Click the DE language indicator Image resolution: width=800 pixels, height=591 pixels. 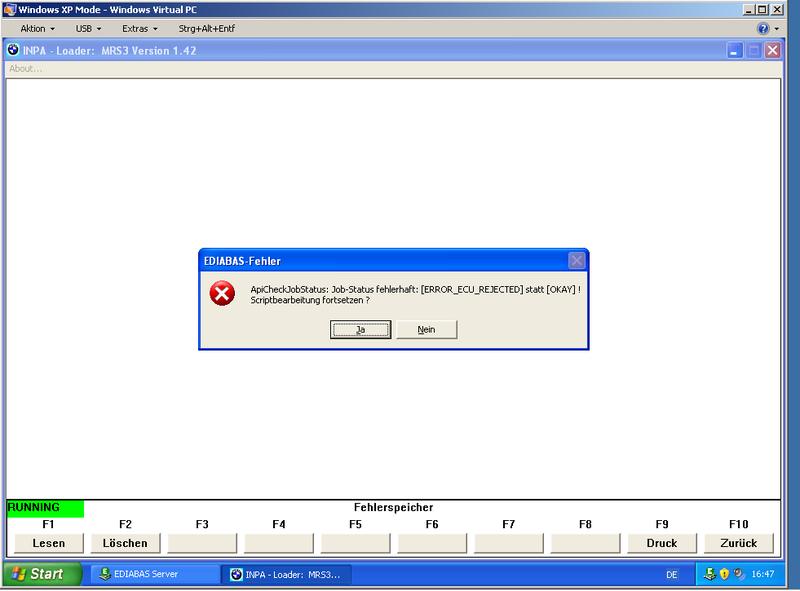click(x=671, y=575)
